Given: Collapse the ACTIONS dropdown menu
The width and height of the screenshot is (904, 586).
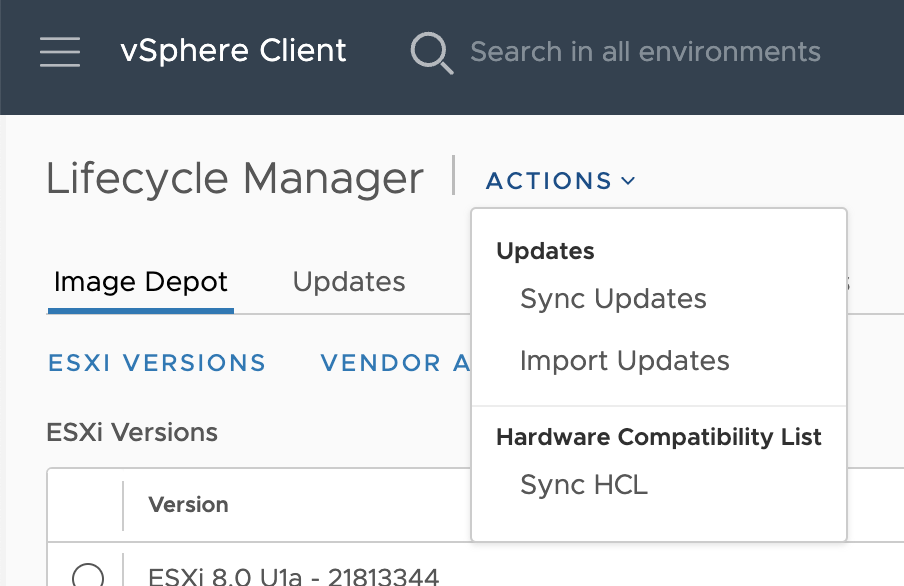Looking at the screenshot, I should pyautogui.click(x=560, y=181).
